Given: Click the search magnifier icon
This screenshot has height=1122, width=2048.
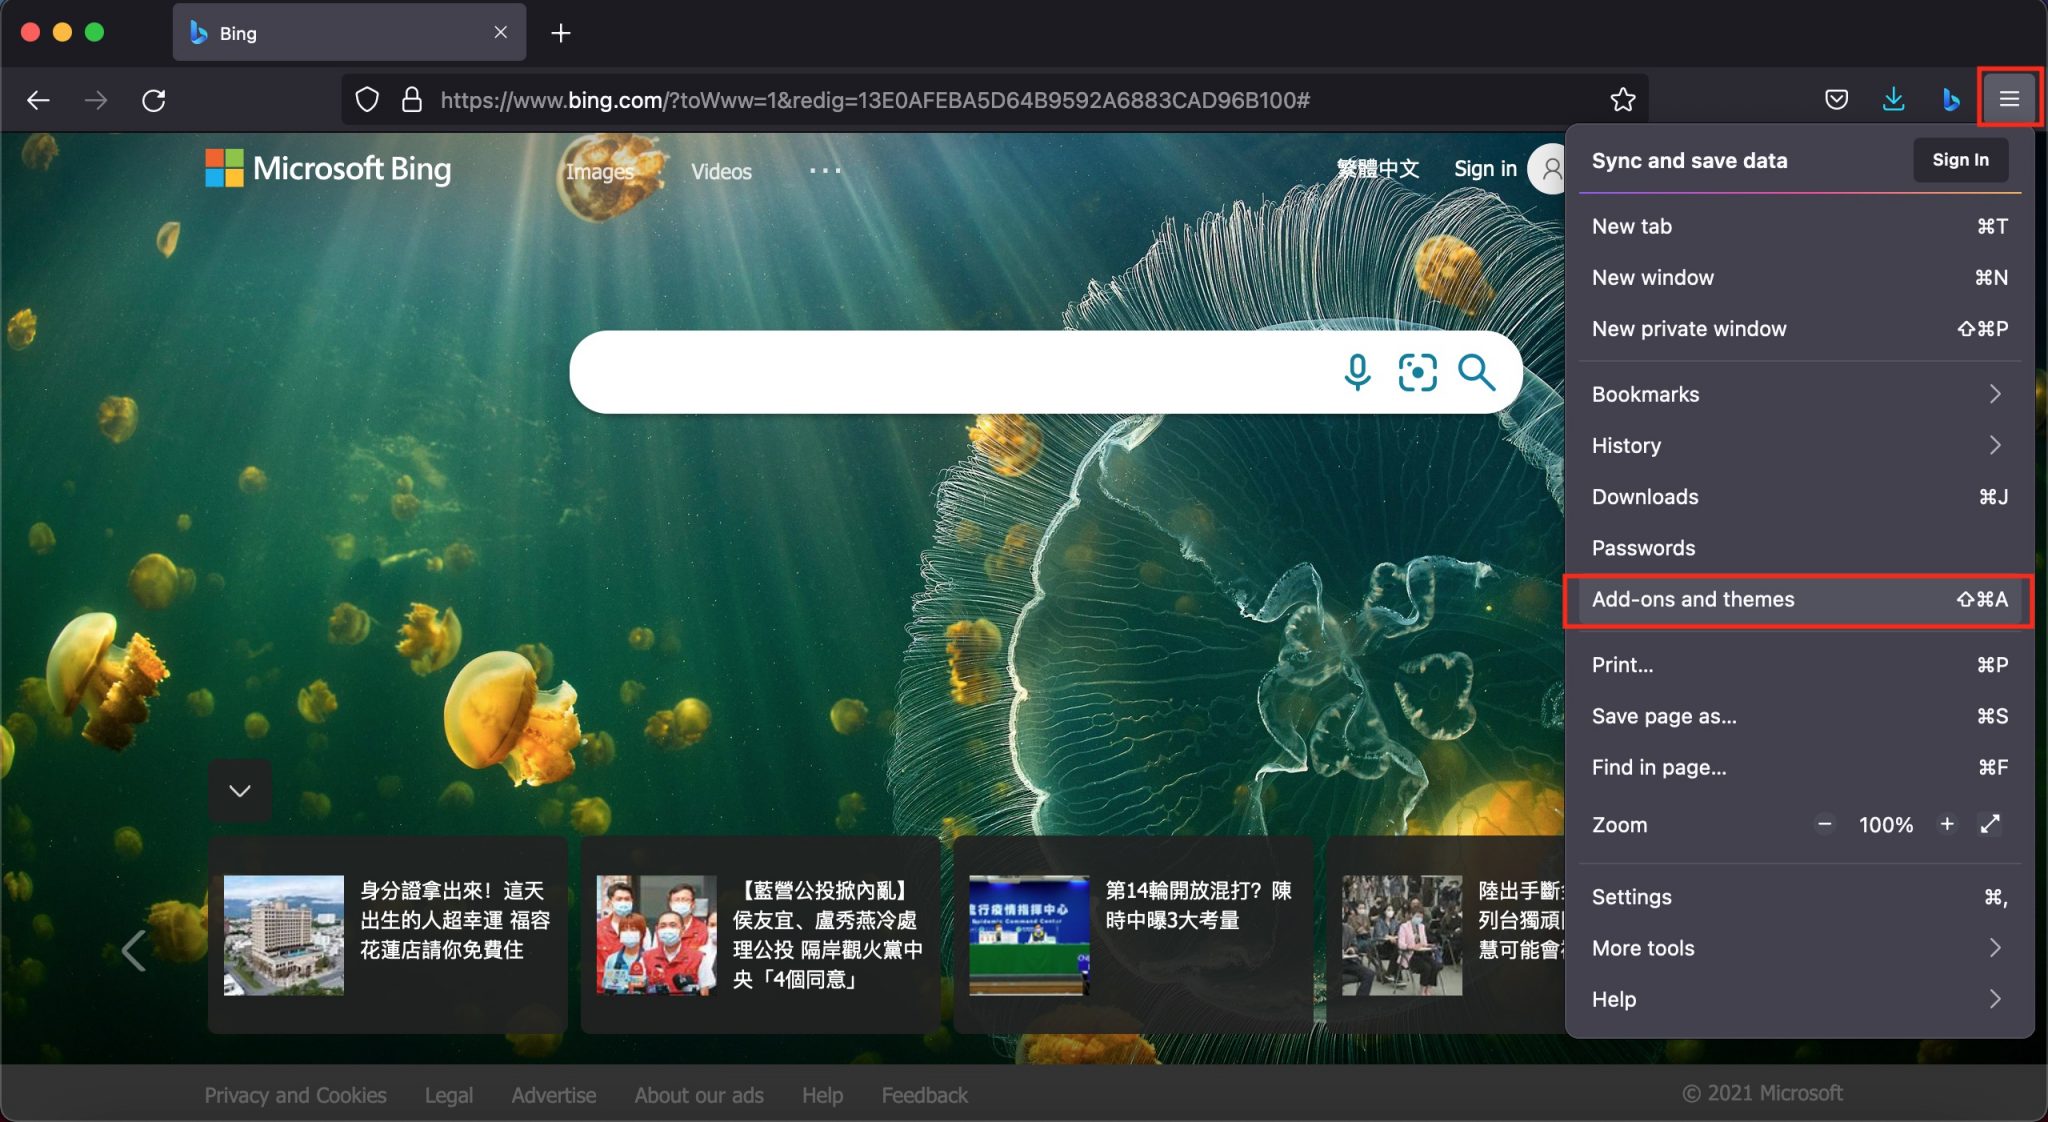Looking at the screenshot, I should pyautogui.click(x=1478, y=372).
